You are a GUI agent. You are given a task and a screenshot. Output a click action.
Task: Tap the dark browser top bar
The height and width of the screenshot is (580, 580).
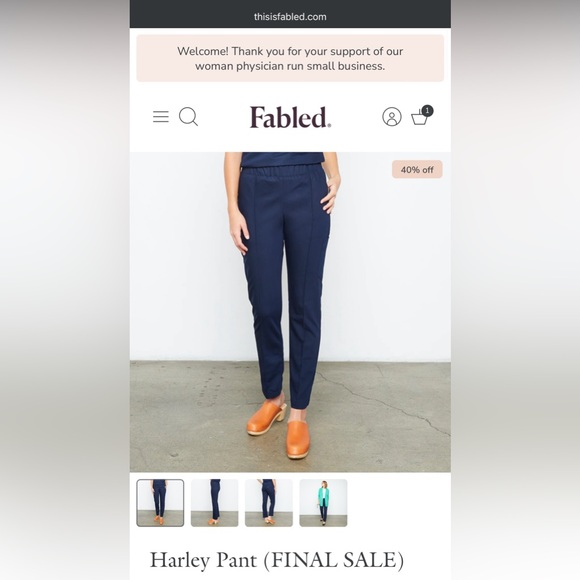tap(290, 14)
